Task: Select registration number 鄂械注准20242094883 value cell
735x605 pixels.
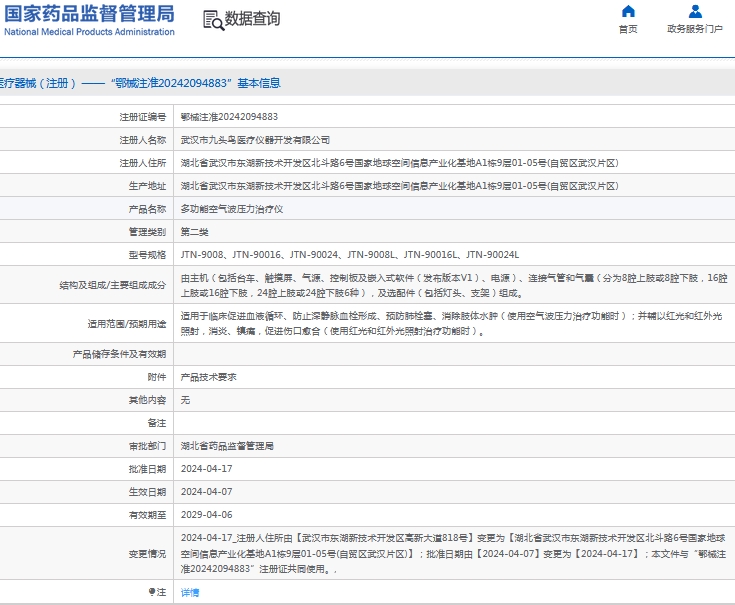Action: point(229,117)
